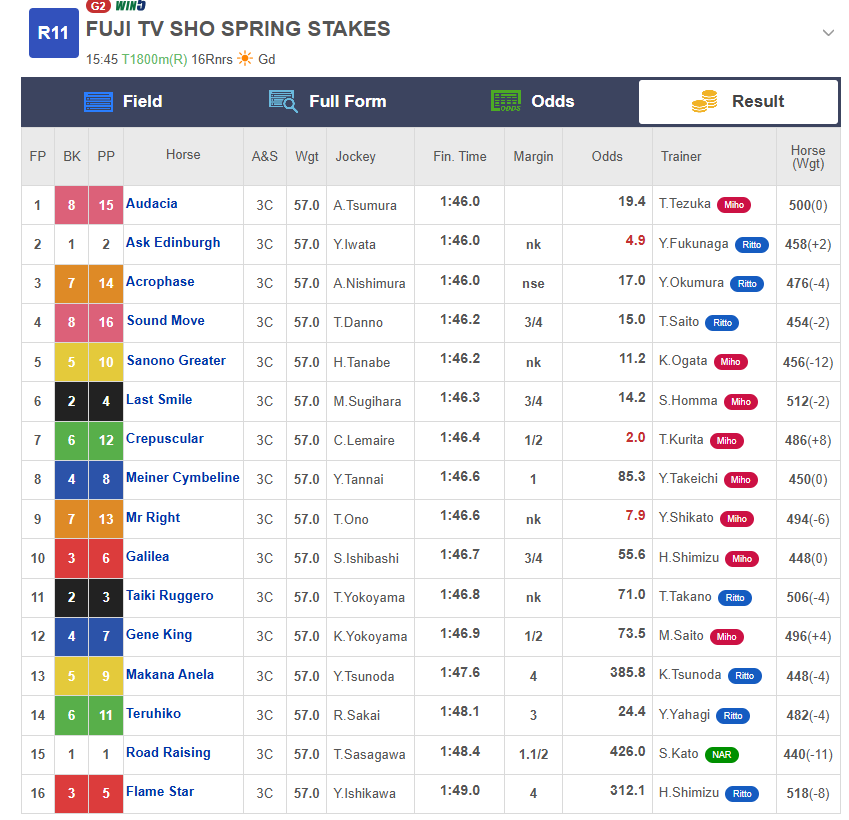Click the Horse (Wgt) column header

(x=808, y=157)
